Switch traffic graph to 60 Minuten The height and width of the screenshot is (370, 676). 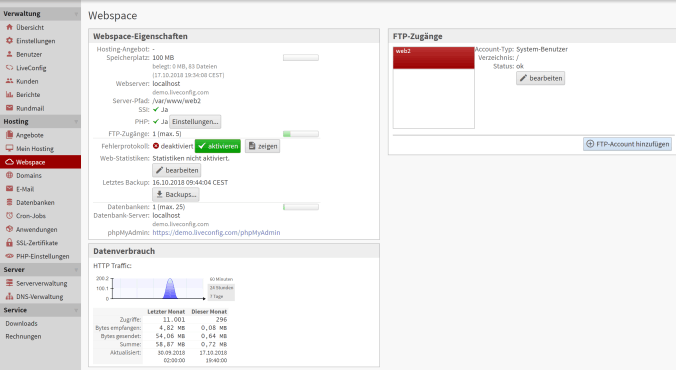click(x=221, y=279)
